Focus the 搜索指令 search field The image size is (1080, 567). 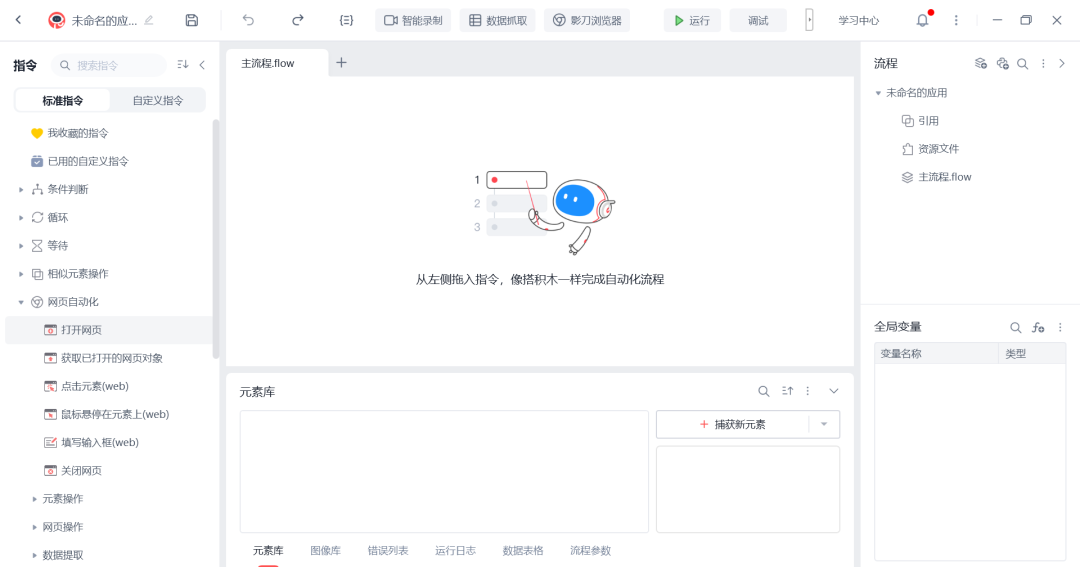tap(109, 65)
